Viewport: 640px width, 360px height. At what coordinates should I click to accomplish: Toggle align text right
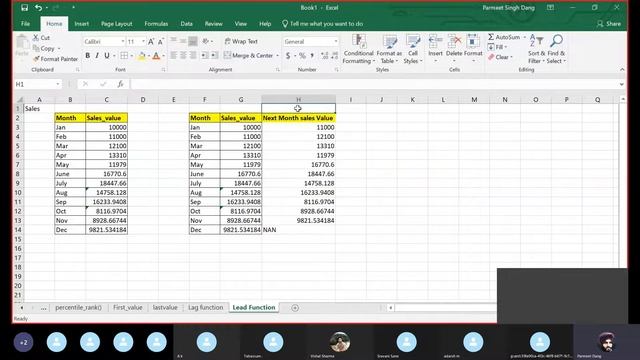[193, 56]
